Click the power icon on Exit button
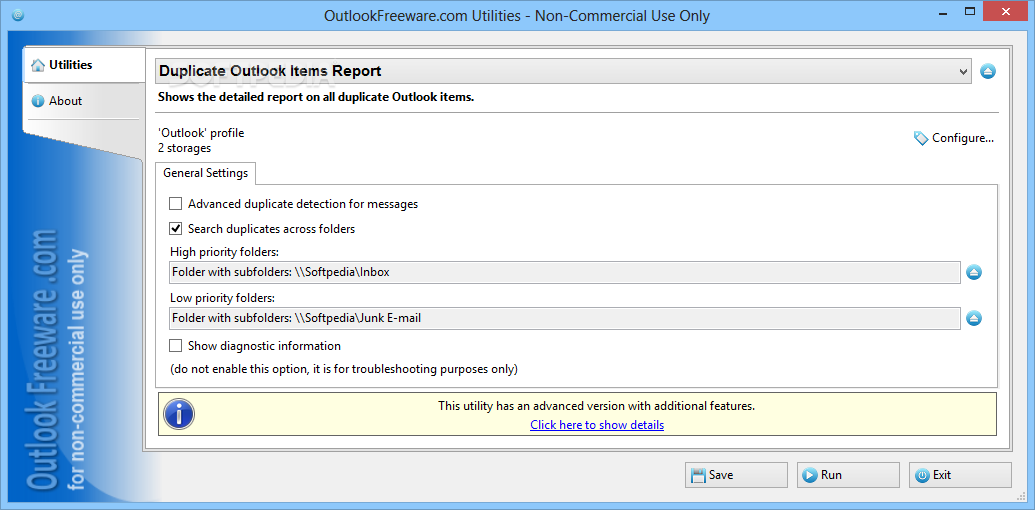The height and width of the screenshot is (510, 1035). point(922,475)
